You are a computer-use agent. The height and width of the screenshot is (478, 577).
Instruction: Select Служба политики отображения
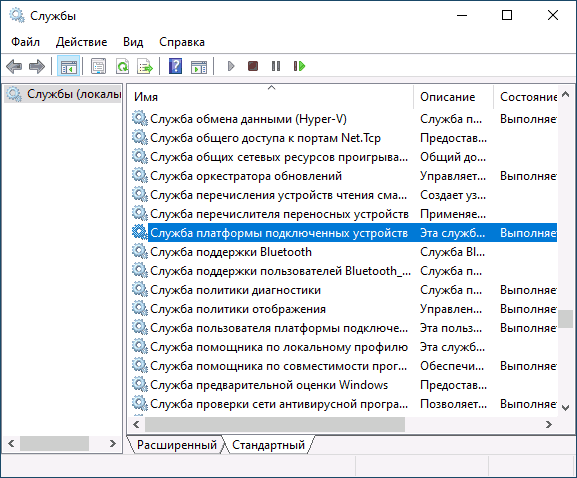point(344,309)
